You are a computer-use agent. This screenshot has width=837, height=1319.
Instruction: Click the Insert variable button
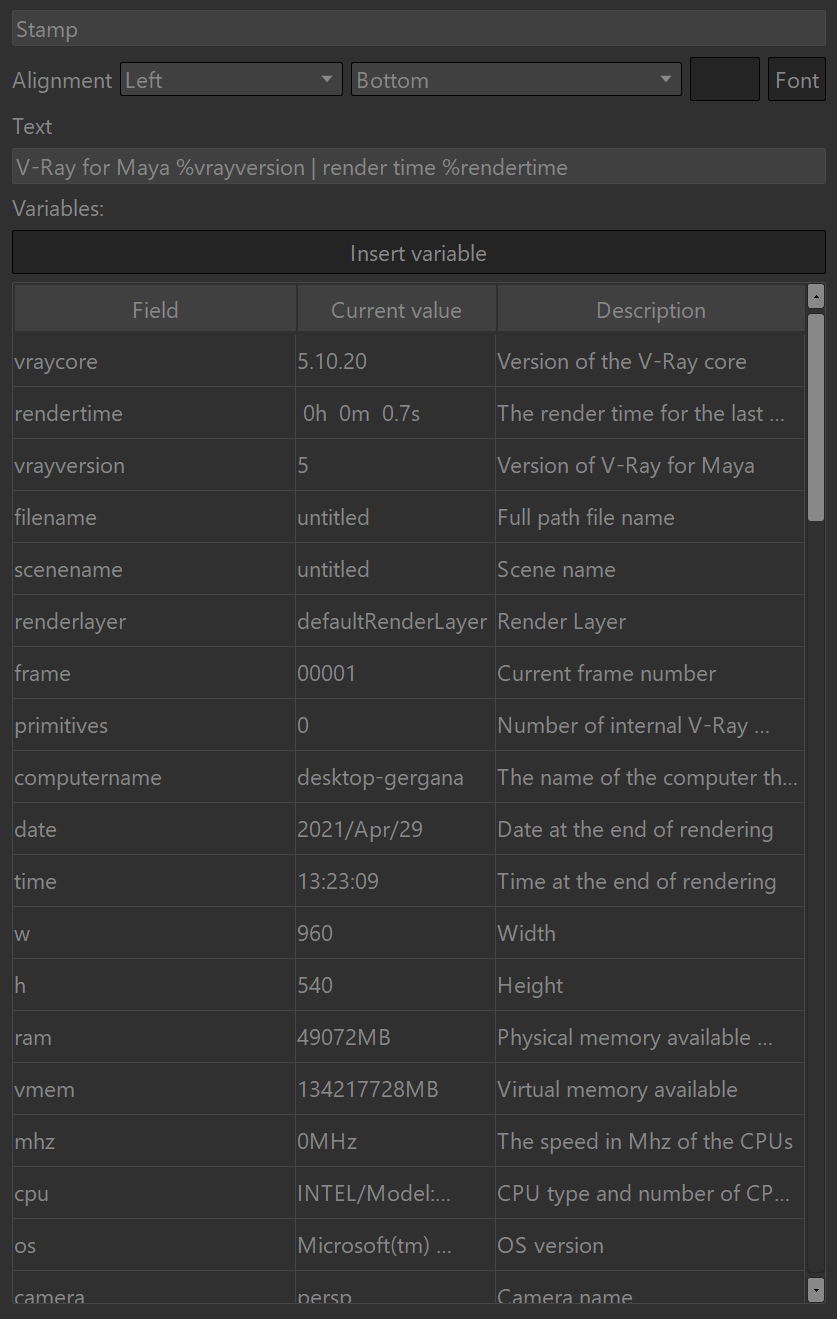(418, 252)
